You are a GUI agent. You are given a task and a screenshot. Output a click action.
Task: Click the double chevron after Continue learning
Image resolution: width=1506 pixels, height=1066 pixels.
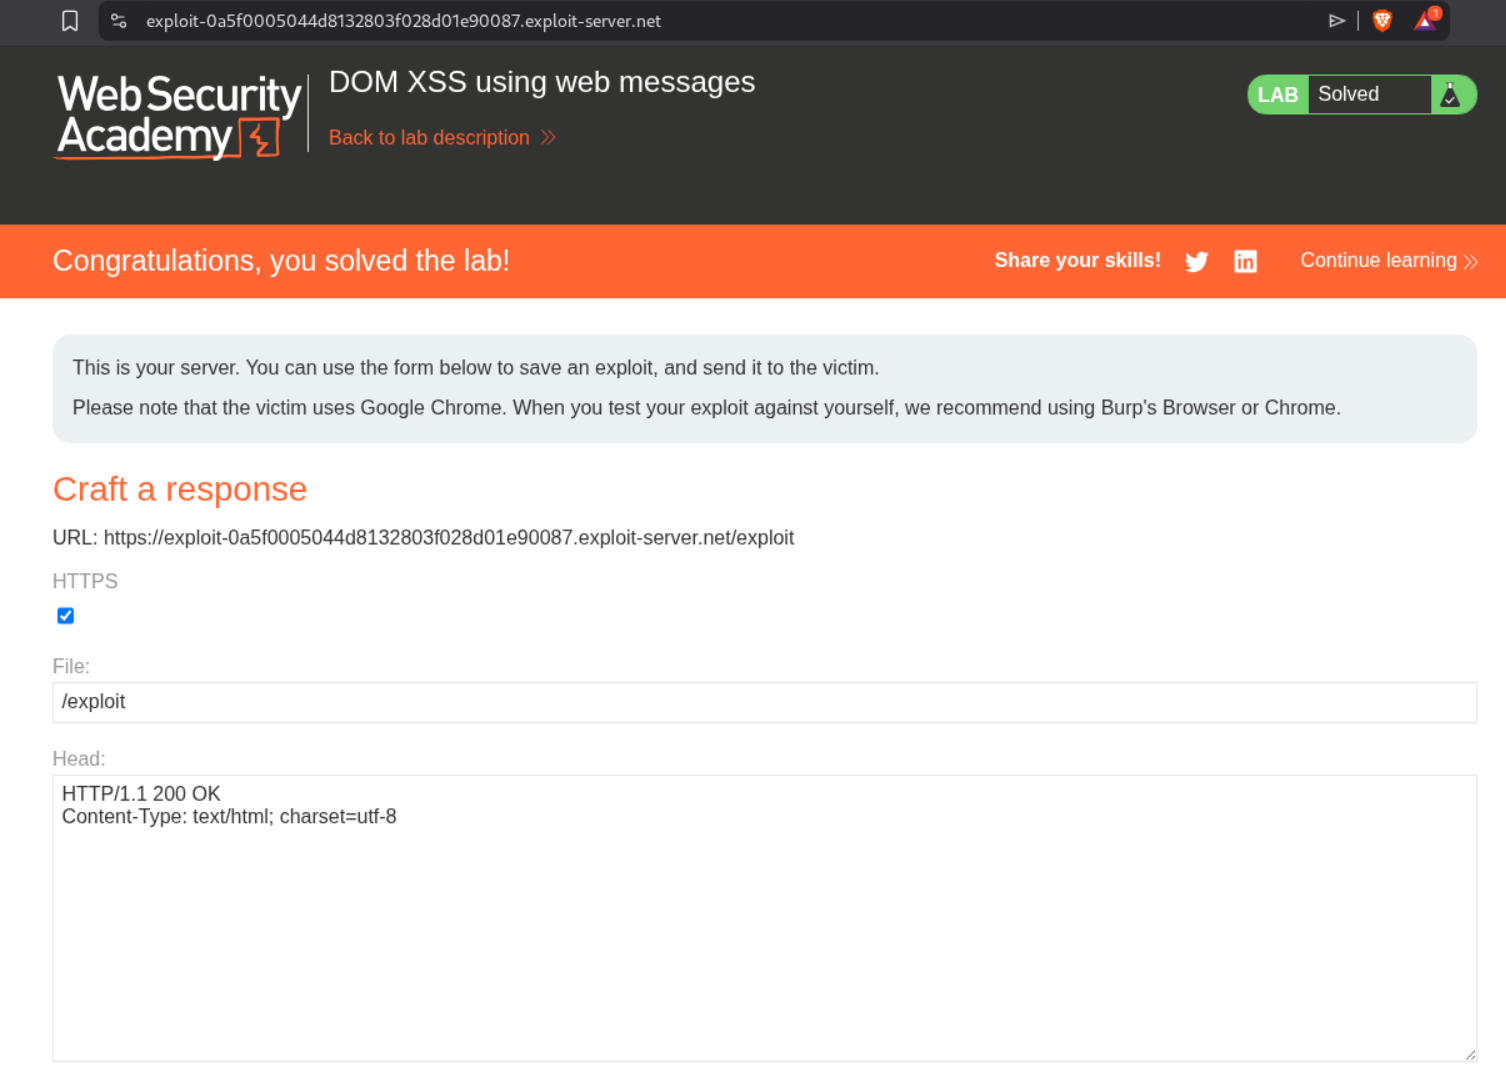1470,262
